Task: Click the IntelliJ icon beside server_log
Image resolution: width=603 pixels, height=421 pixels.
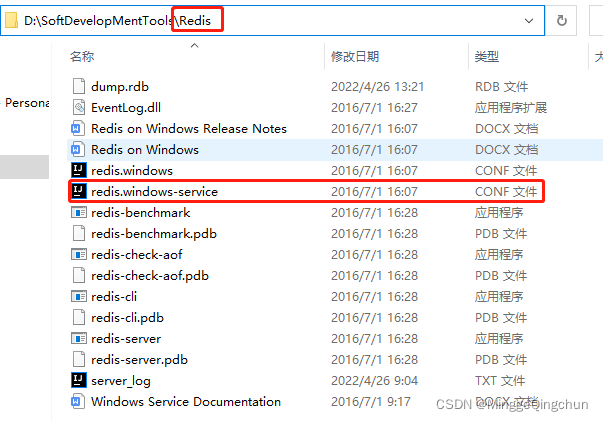Action: click(79, 380)
